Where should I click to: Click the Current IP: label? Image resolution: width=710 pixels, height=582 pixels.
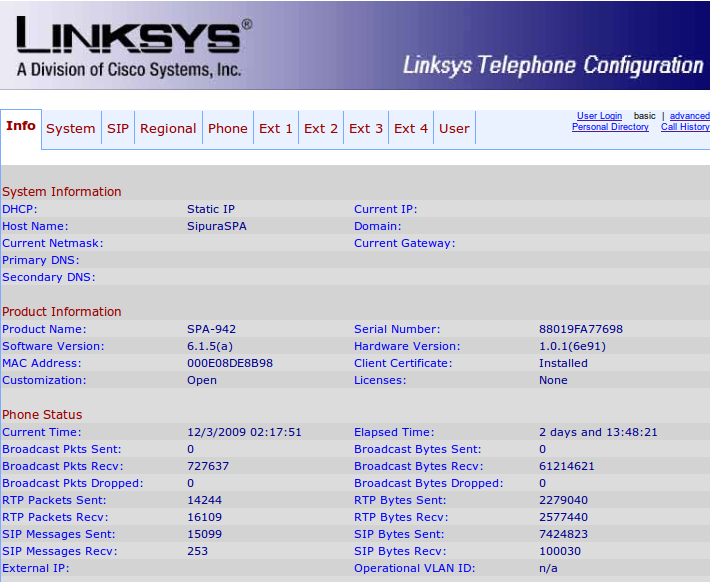pos(385,209)
